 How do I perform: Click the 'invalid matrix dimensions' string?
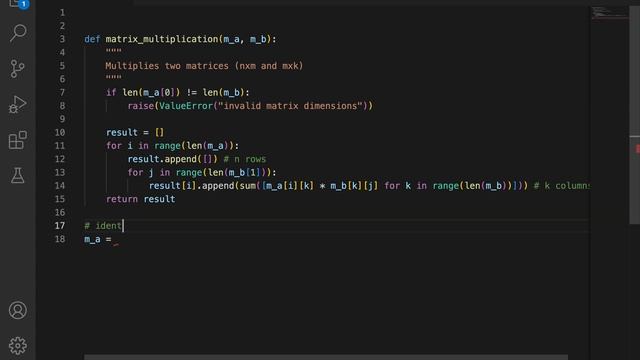[290, 106]
